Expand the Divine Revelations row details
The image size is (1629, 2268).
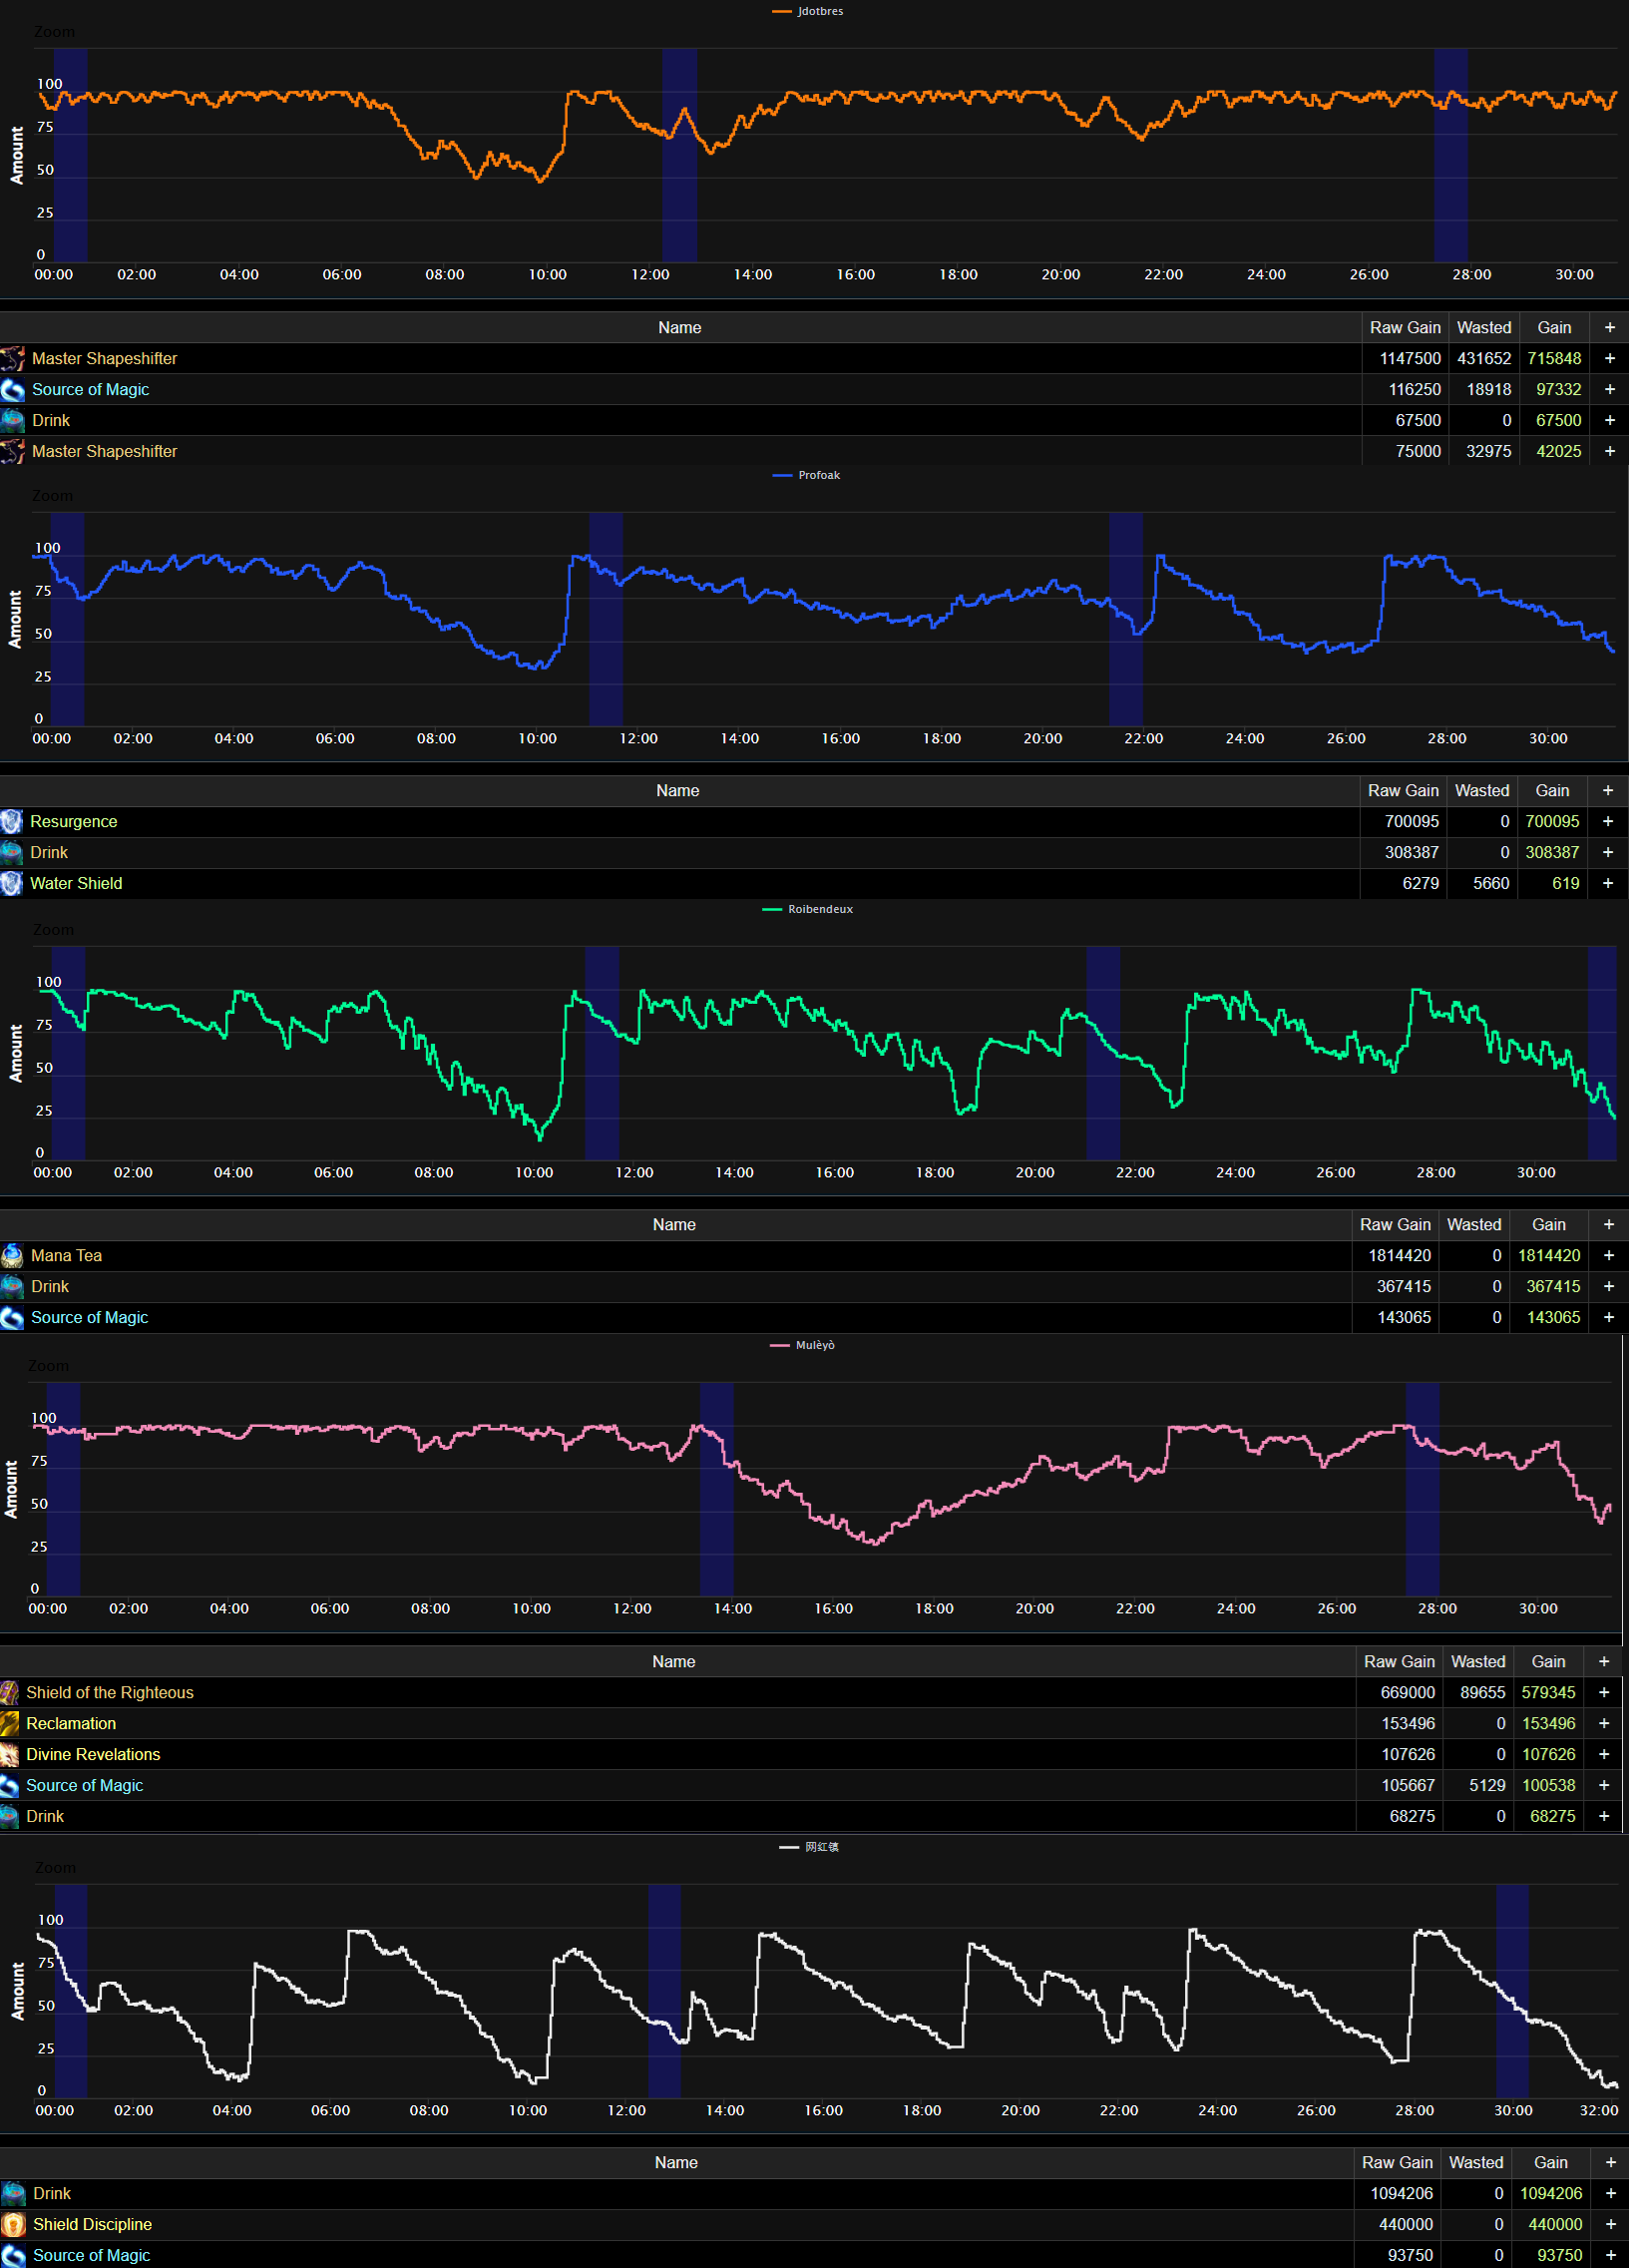tap(1603, 1754)
